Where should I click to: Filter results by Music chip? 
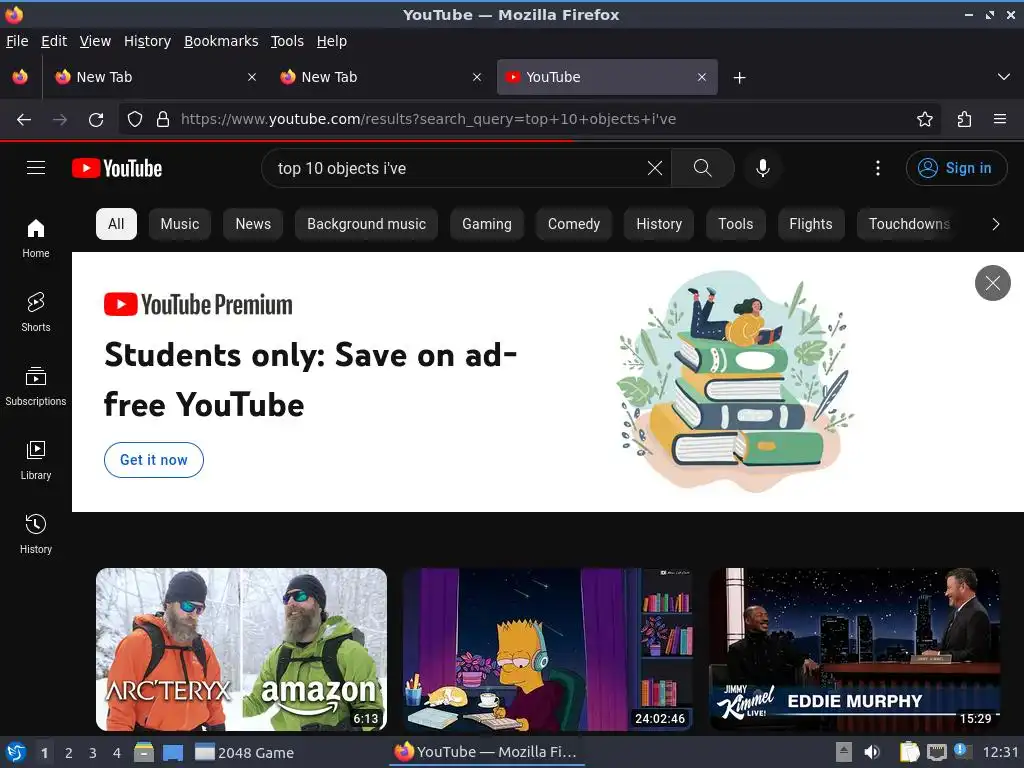(180, 224)
